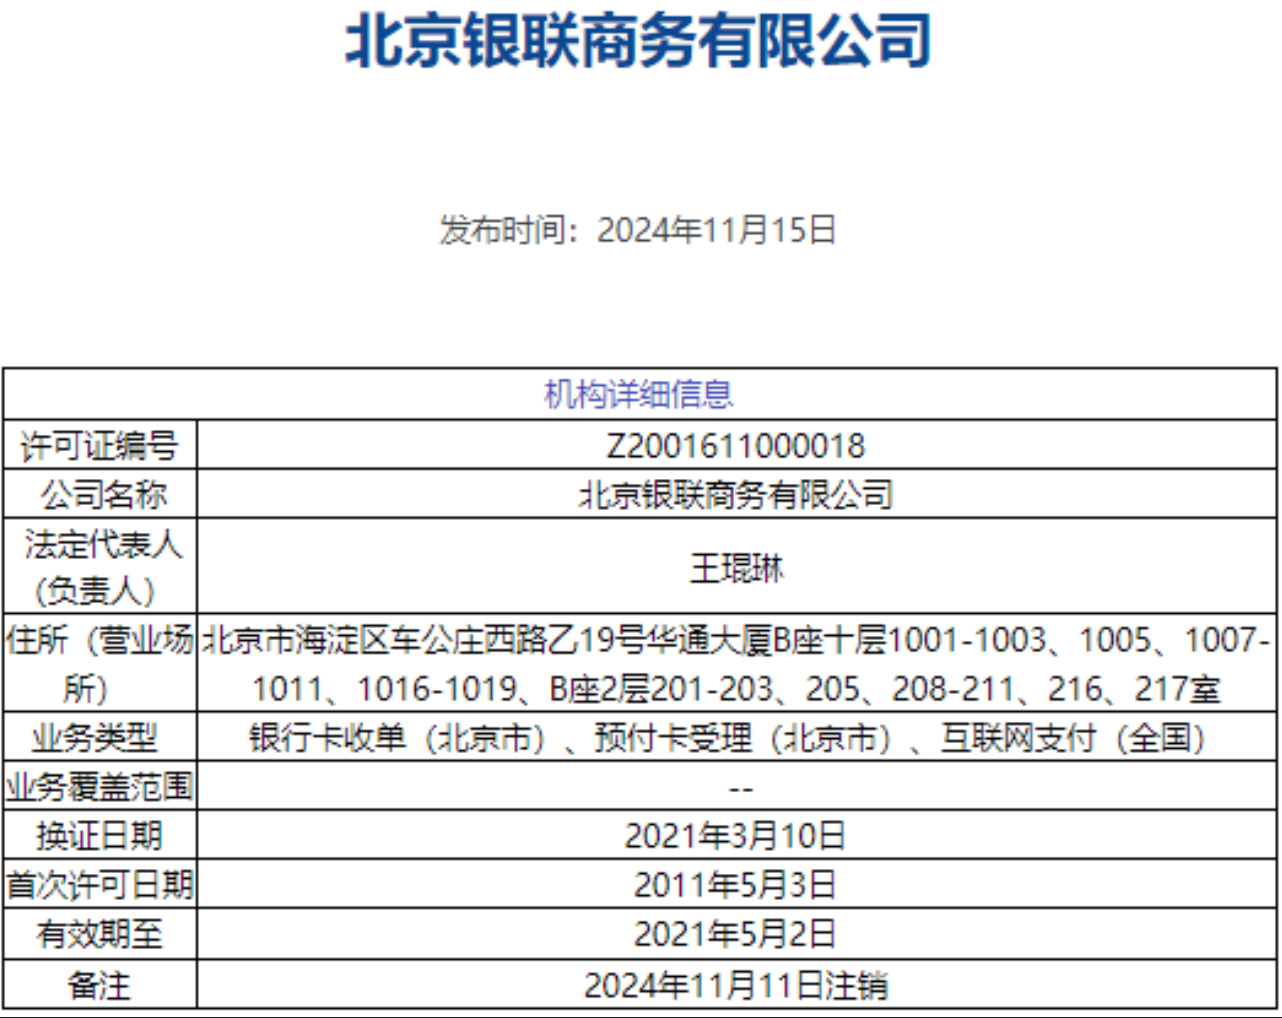1282x1018 pixels.
Task: Click the page title 北京银联商务有限公司
Action: [x=638, y=42]
